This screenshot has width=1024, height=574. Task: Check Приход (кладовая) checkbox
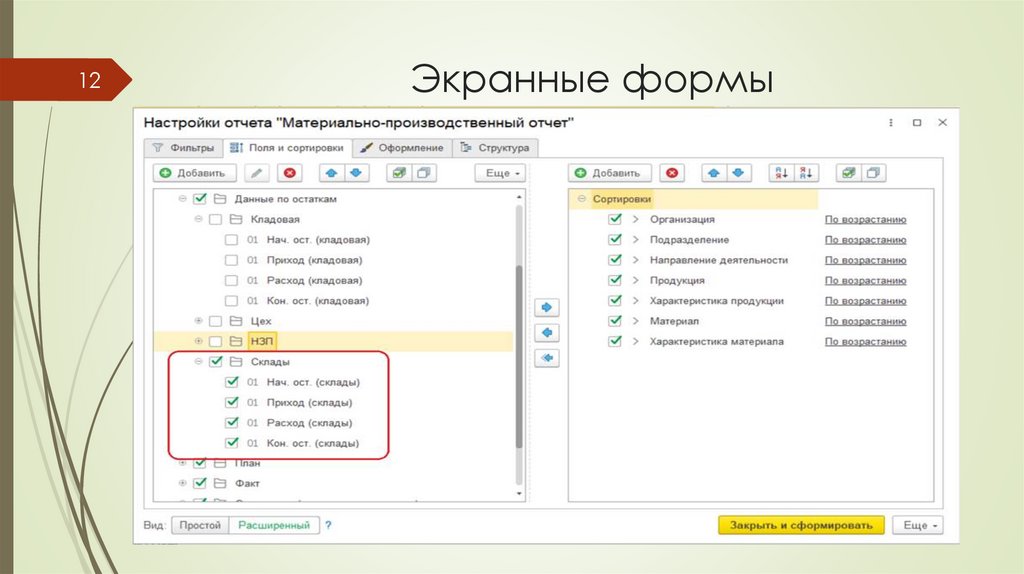tap(231, 260)
